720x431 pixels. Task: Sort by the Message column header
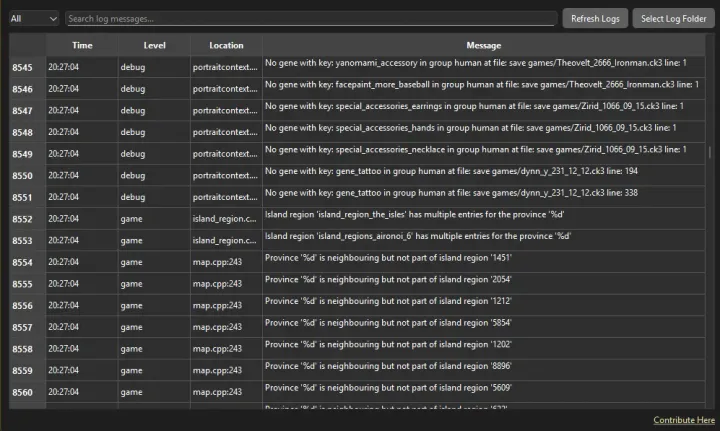pyautogui.click(x=484, y=45)
